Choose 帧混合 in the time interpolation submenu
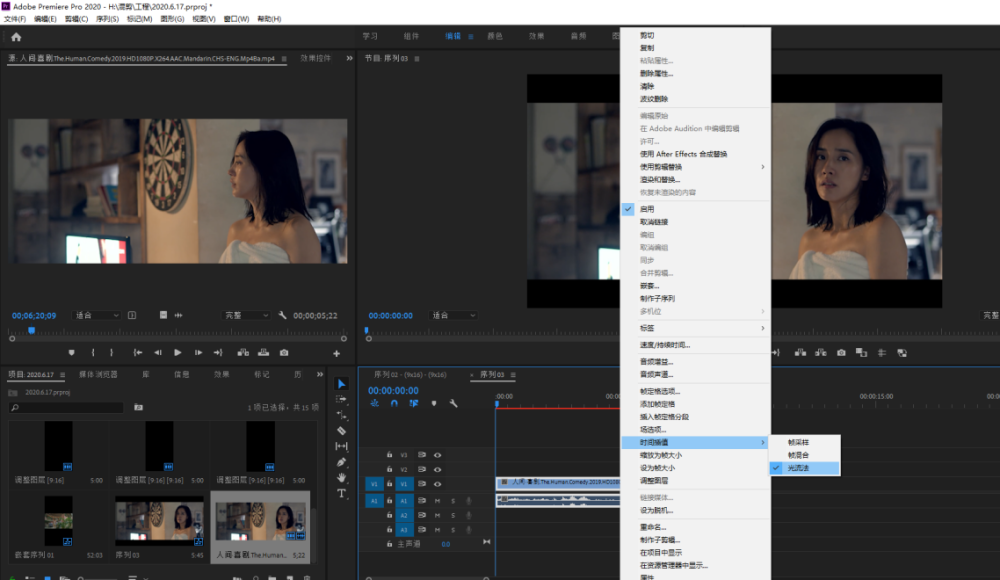The width and height of the screenshot is (1000, 580). pos(798,455)
